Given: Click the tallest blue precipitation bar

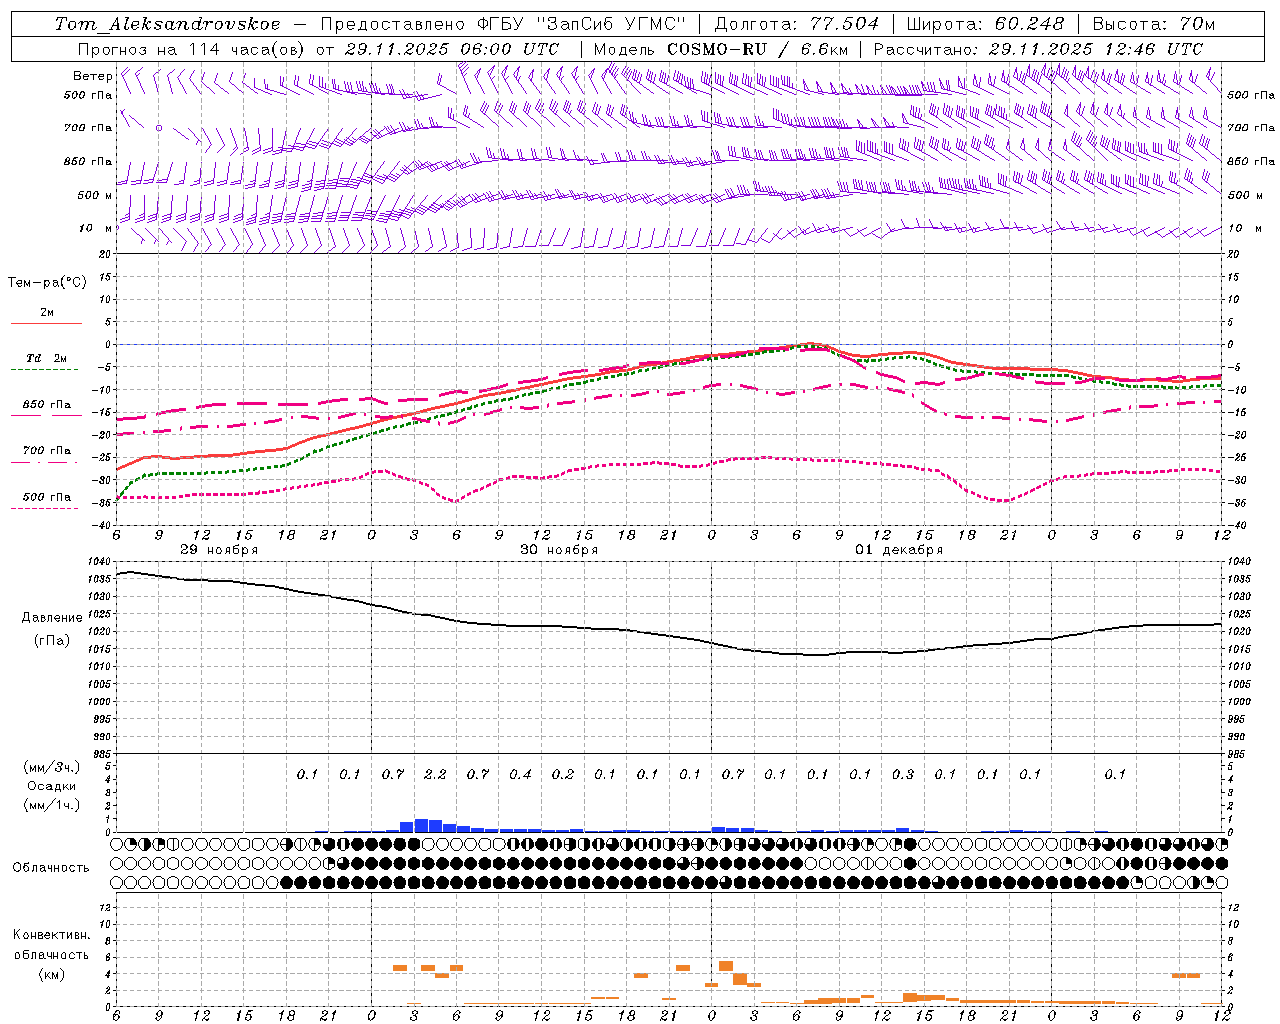Looking at the screenshot, I should tap(421, 825).
